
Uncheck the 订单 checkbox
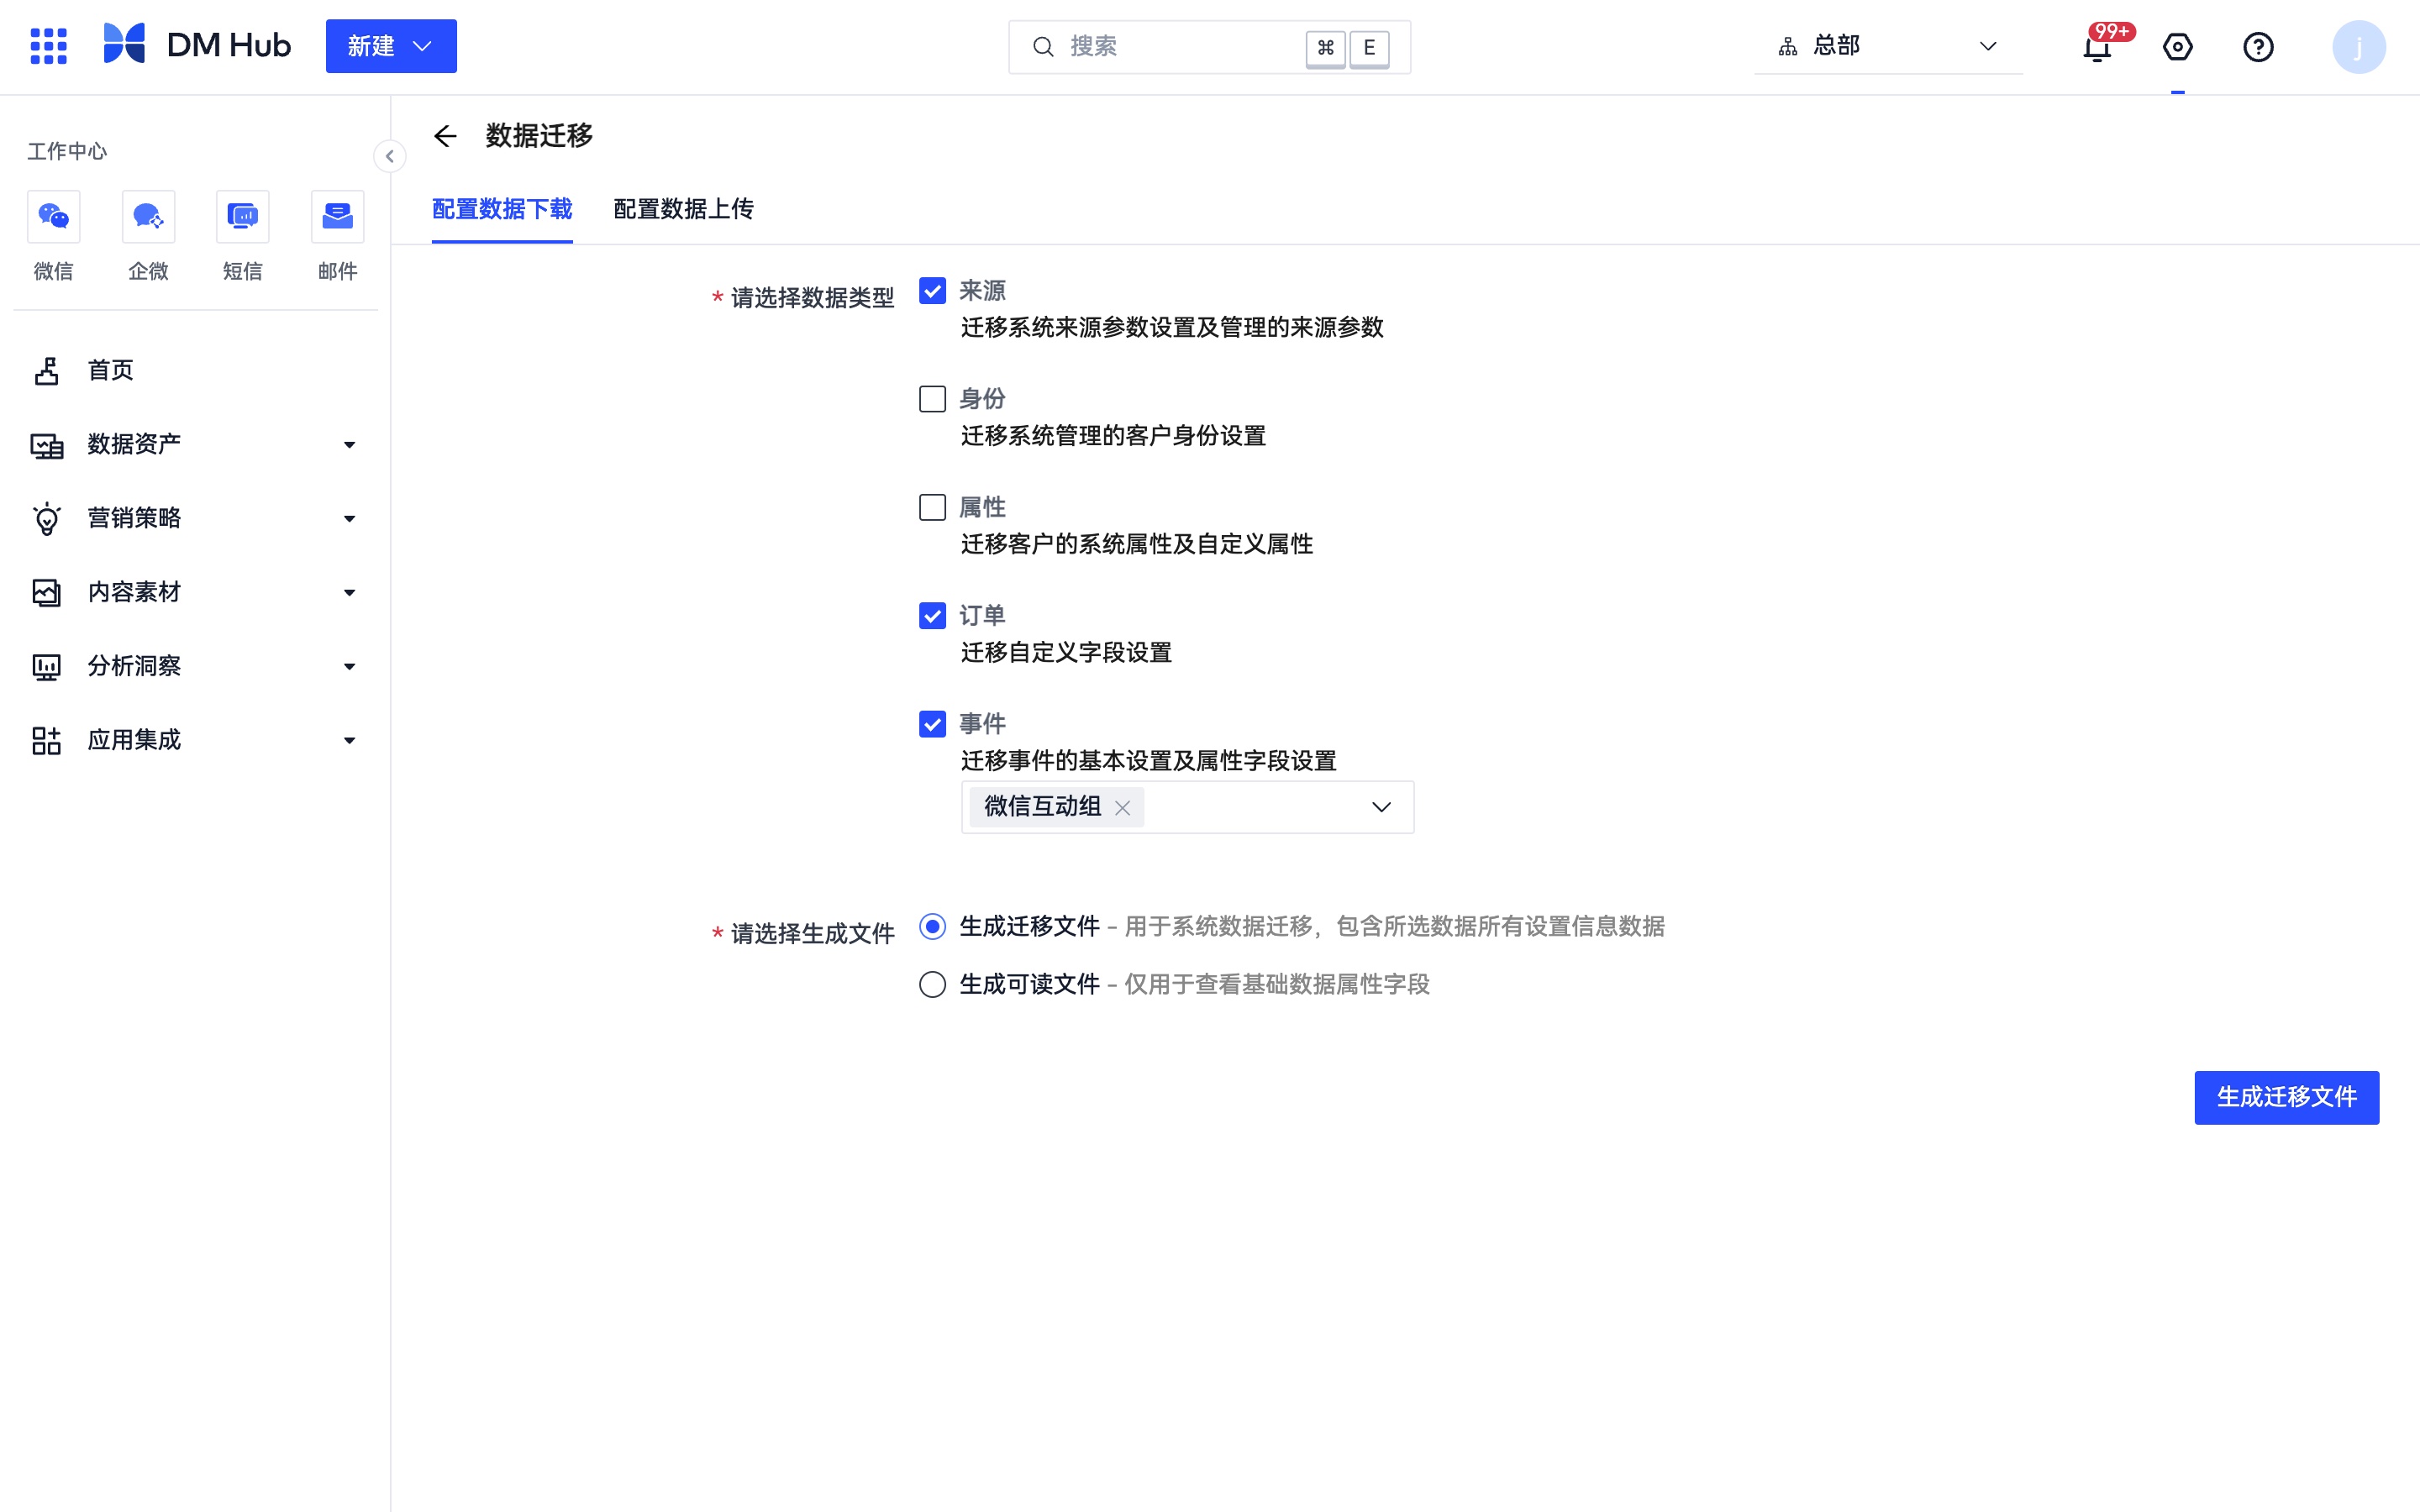point(932,616)
